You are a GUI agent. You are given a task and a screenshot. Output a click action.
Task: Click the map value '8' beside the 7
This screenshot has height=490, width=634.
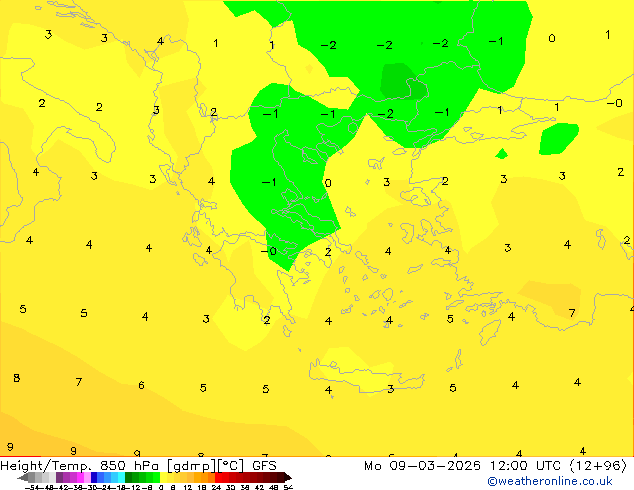click(x=17, y=378)
